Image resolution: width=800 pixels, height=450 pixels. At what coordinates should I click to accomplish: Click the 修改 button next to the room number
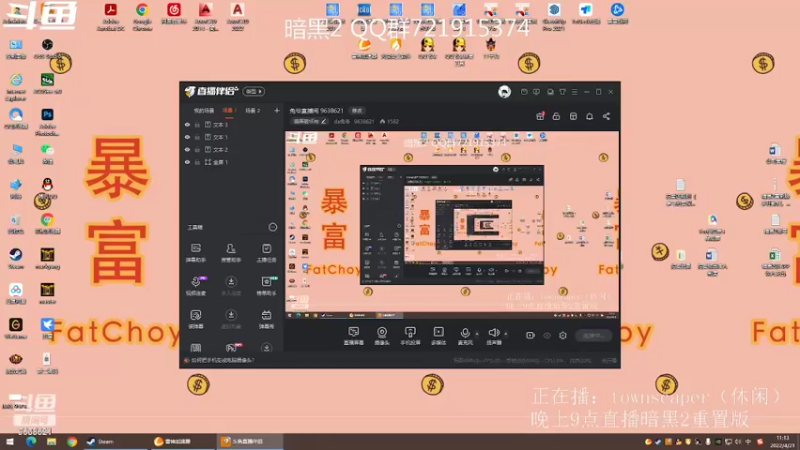click(x=357, y=110)
